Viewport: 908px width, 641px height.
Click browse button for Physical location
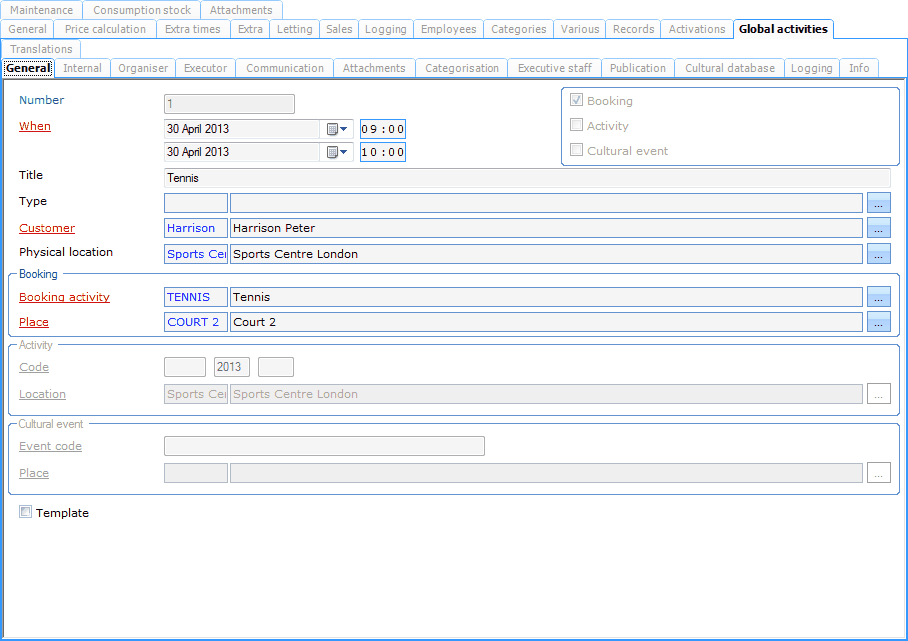(x=878, y=254)
